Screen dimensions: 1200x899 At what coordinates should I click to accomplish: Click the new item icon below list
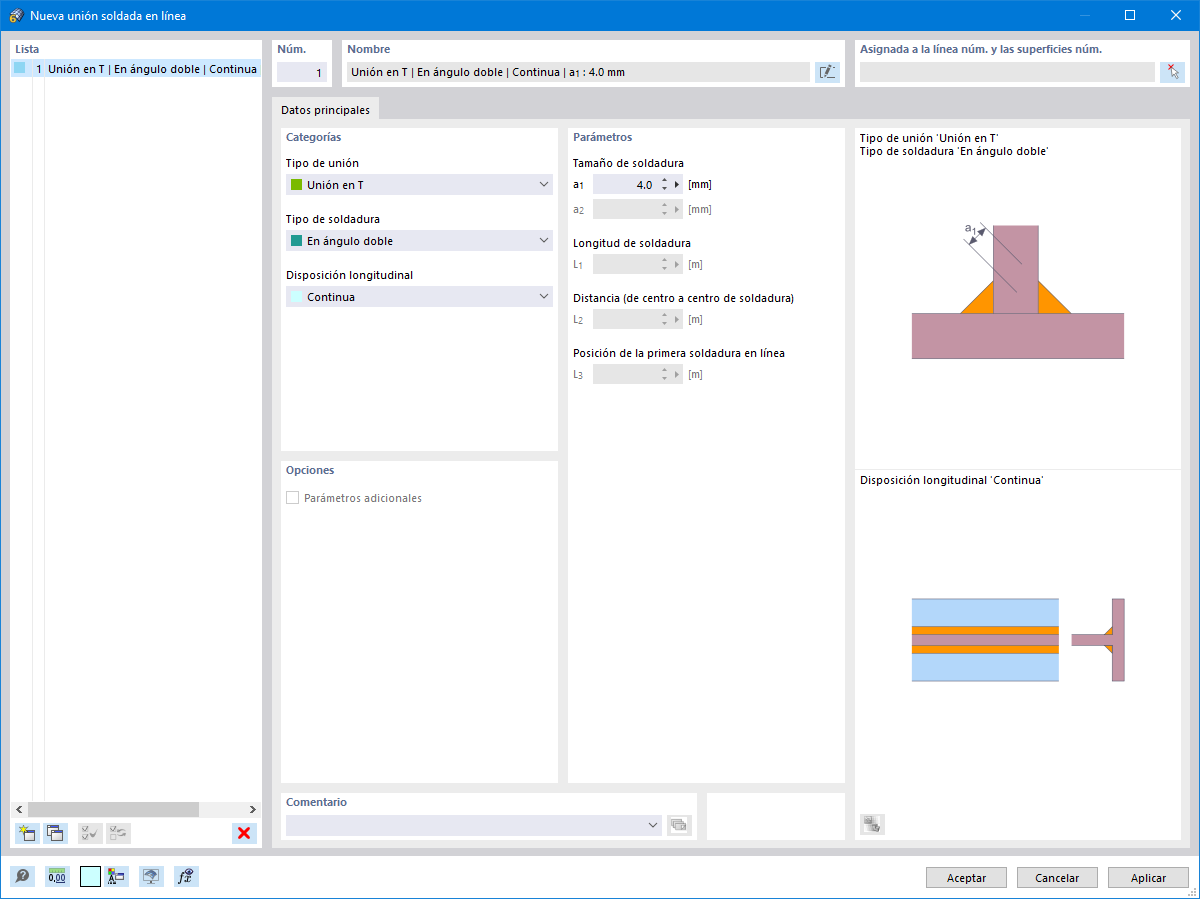[27, 833]
